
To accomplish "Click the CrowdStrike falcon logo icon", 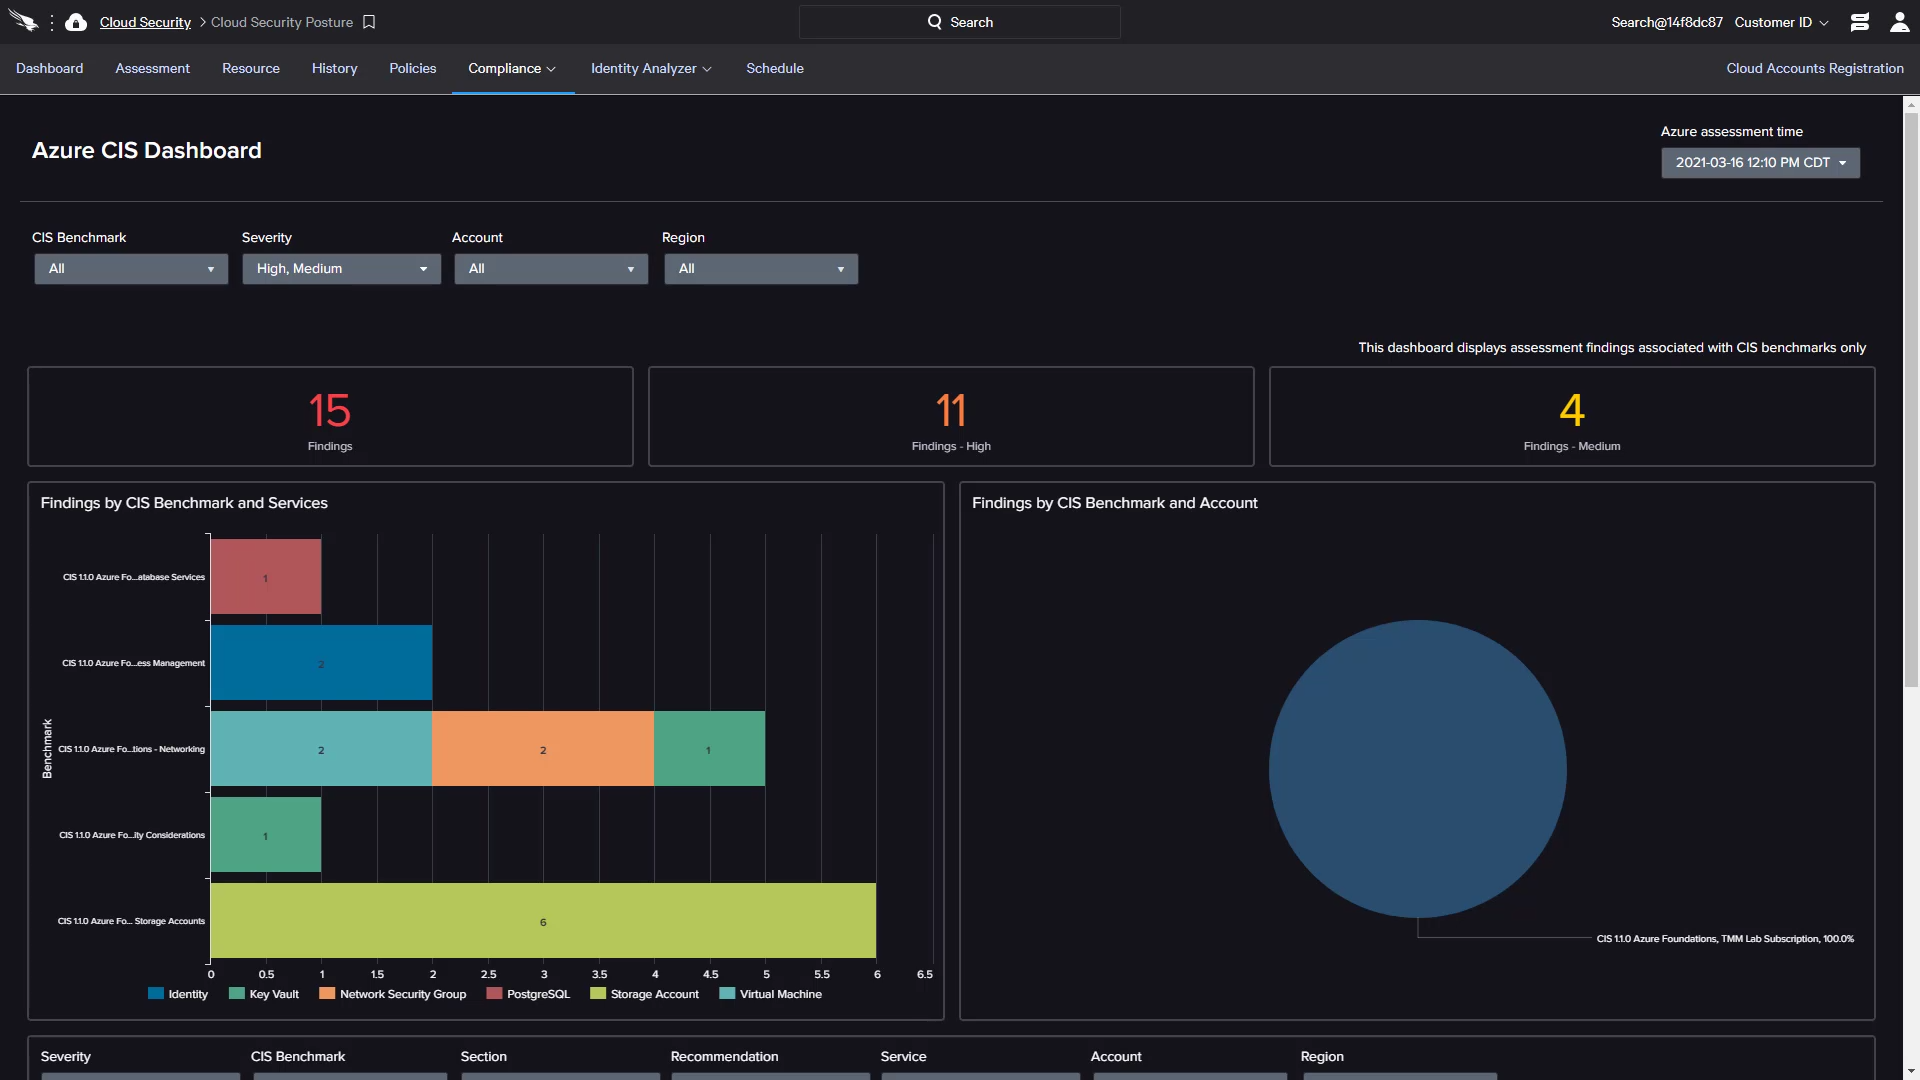I will 22,22.
